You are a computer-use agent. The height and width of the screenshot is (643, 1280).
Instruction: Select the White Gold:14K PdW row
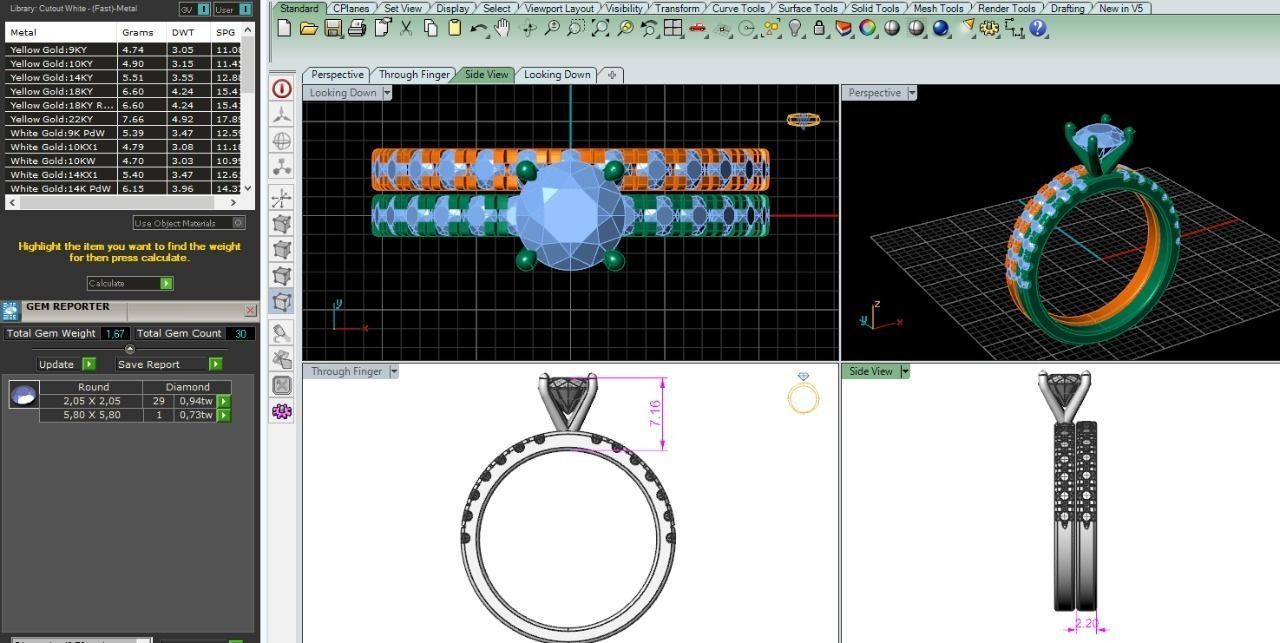coord(123,188)
